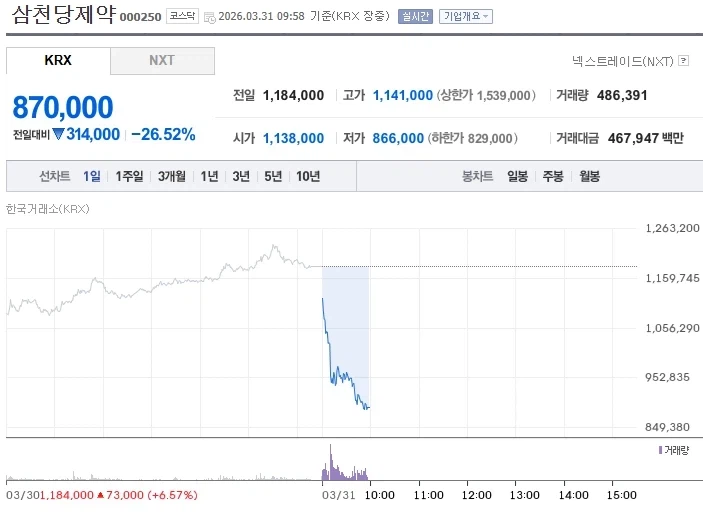The image size is (703, 516).
Task: Switch chart range to 5년
Action: [x=273, y=176]
